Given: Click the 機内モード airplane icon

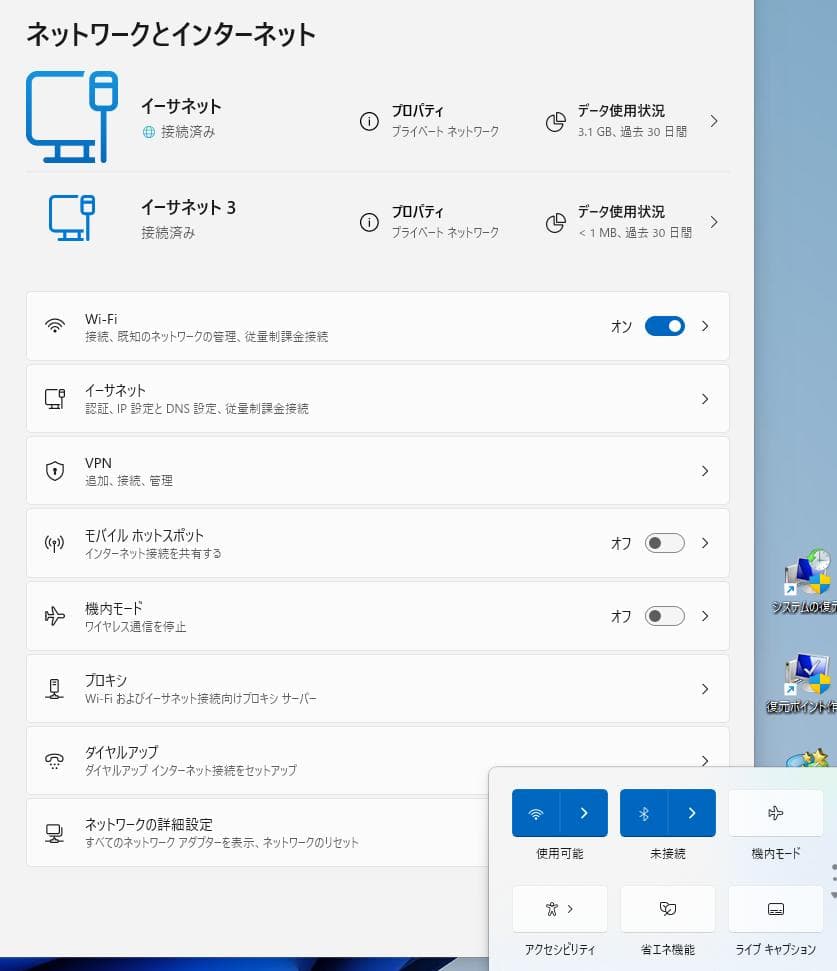Looking at the screenshot, I should 54,616.
